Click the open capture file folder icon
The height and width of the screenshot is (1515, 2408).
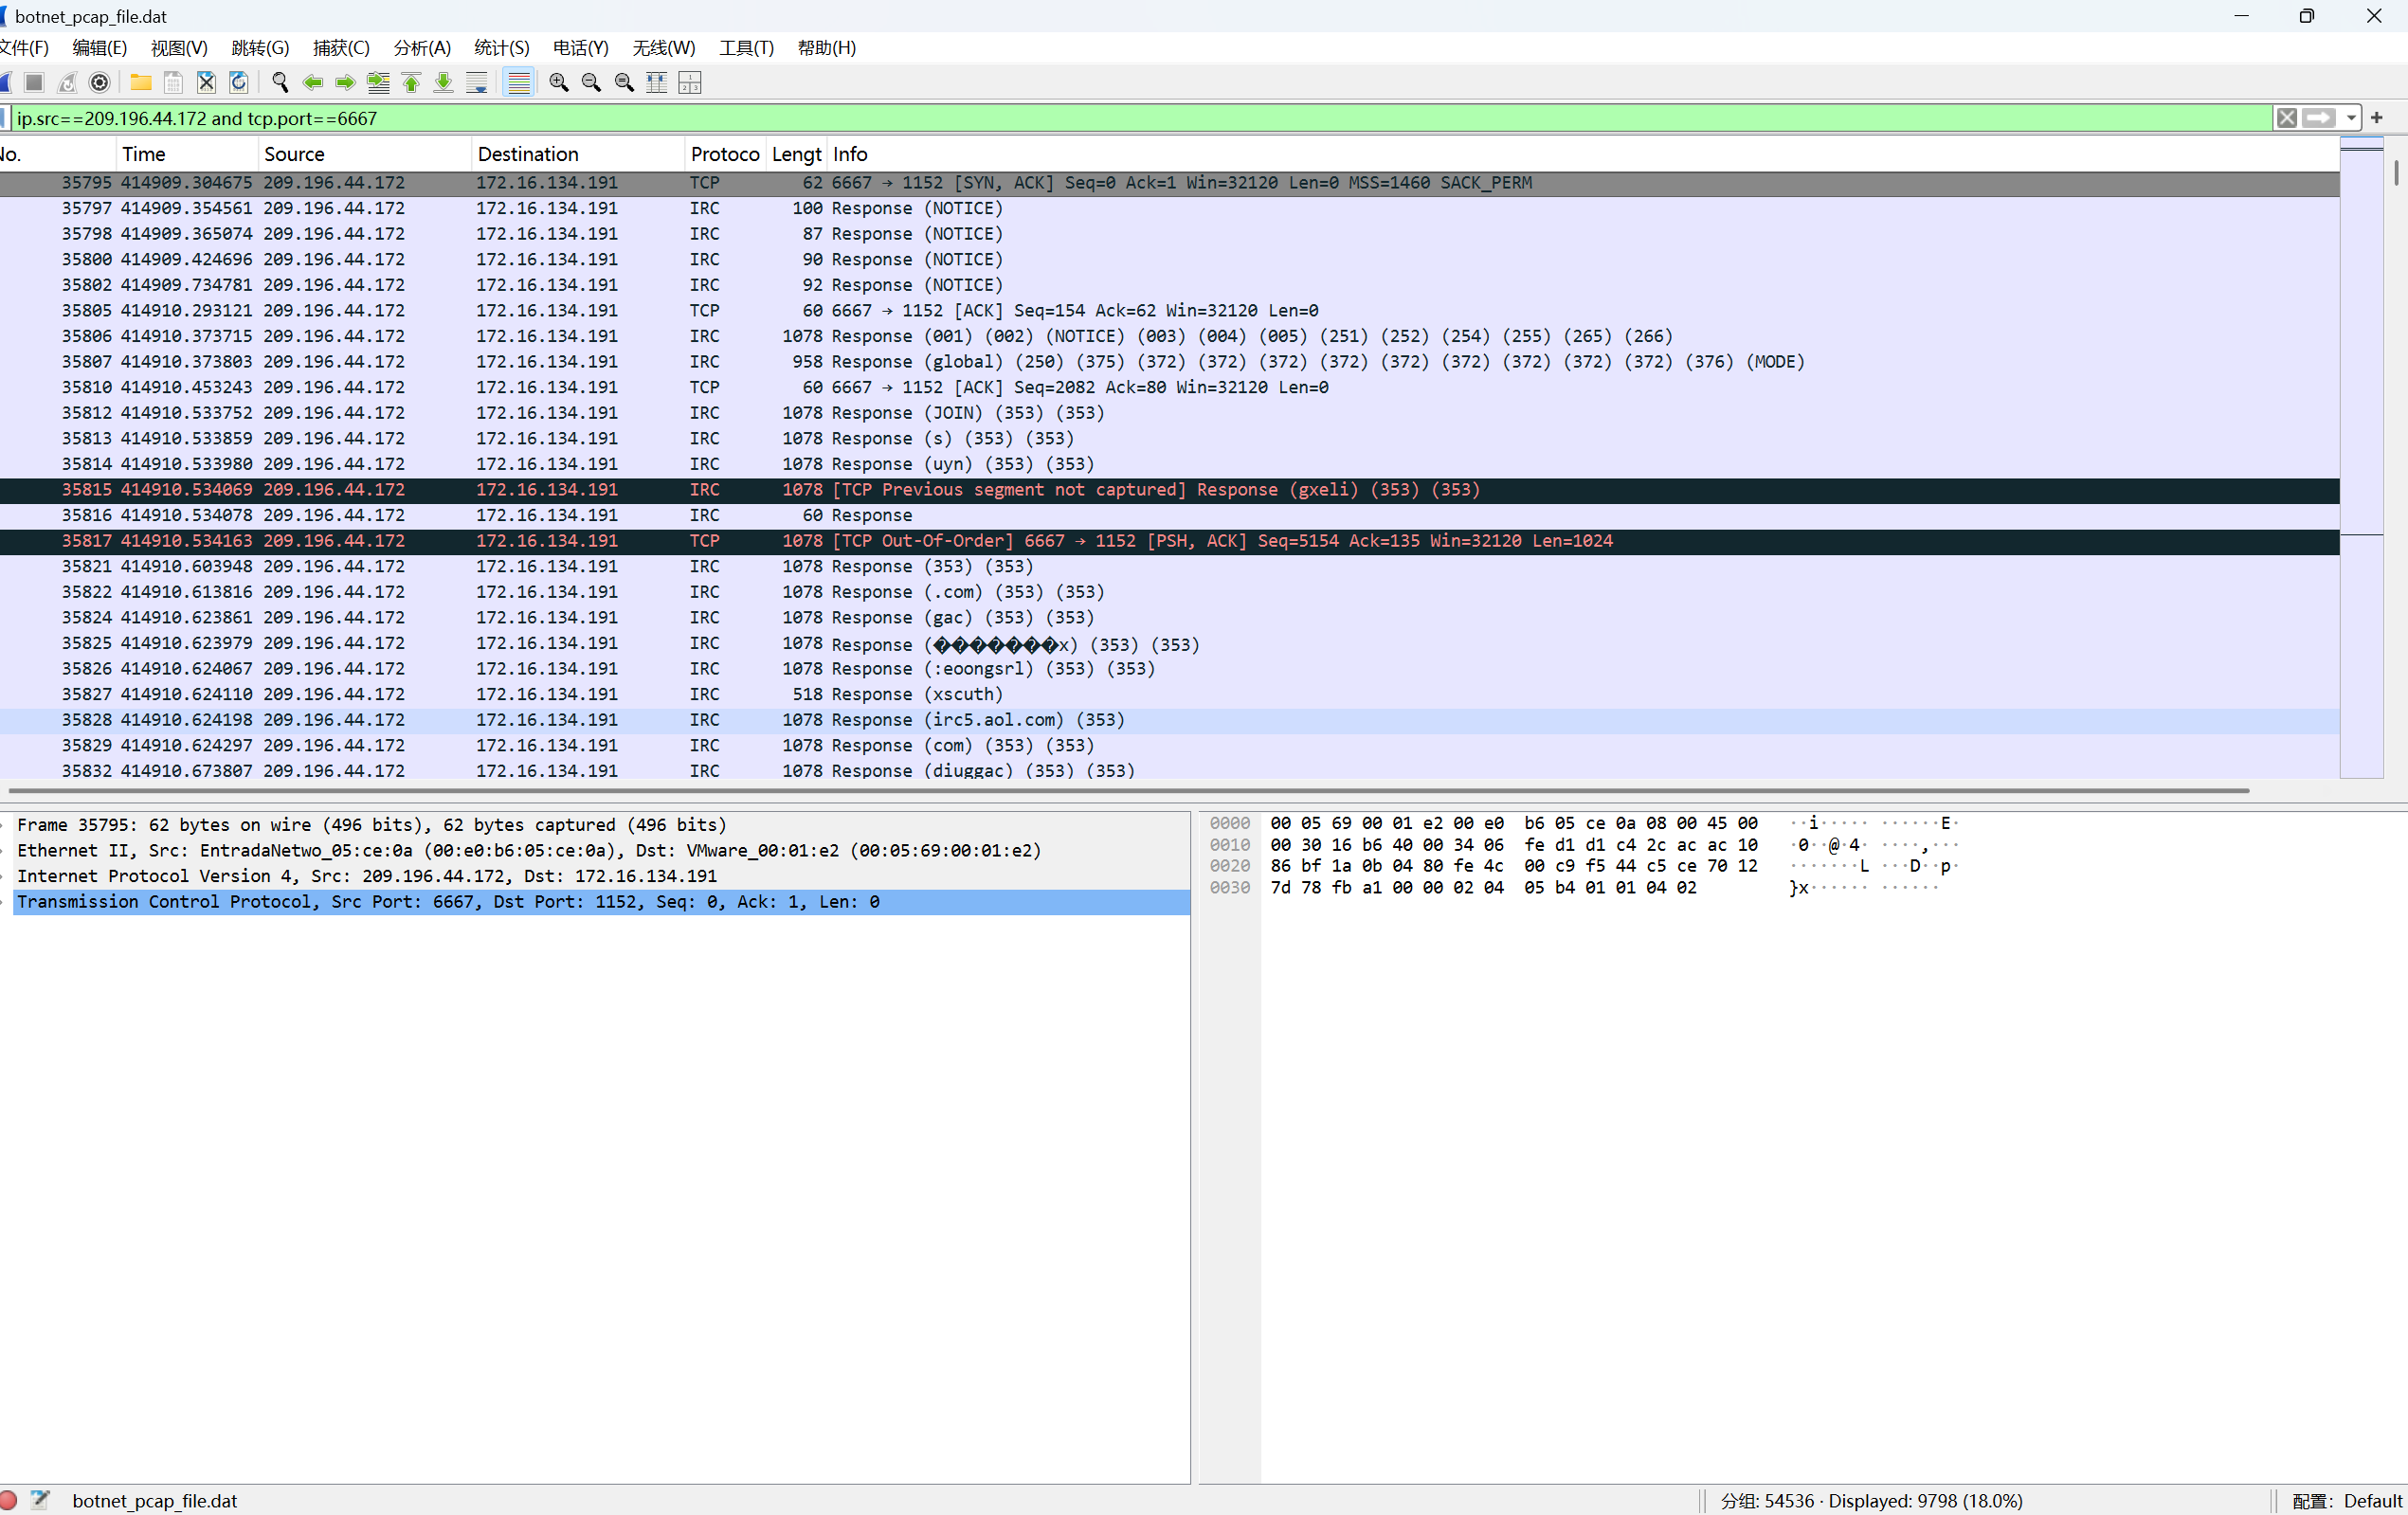click(x=141, y=83)
